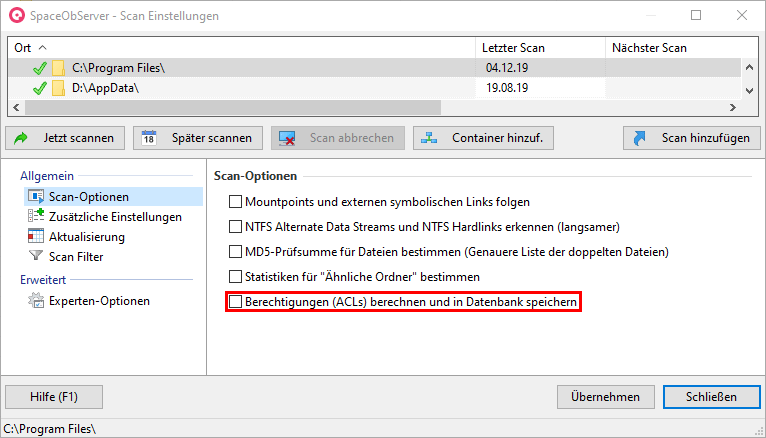766x438 pixels.
Task: Click last scan date 04.12.19
Action: (x=507, y=68)
